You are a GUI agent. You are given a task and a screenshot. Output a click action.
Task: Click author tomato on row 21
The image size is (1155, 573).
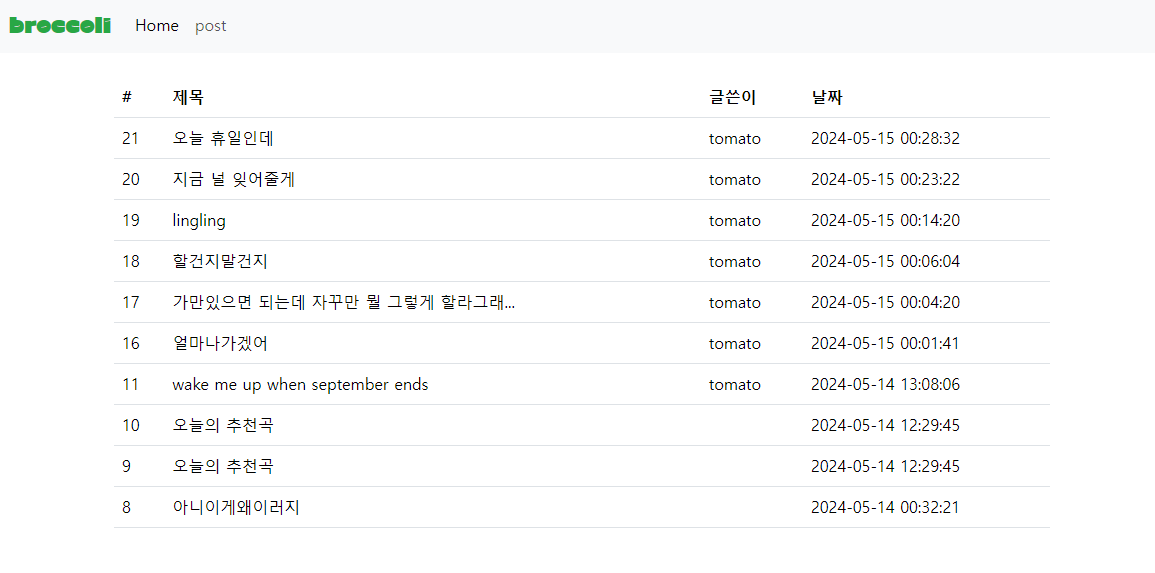point(734,138)
